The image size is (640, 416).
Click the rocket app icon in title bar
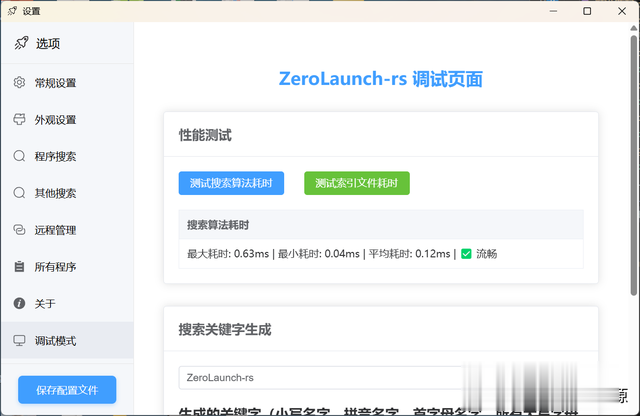tap(12, 11)
